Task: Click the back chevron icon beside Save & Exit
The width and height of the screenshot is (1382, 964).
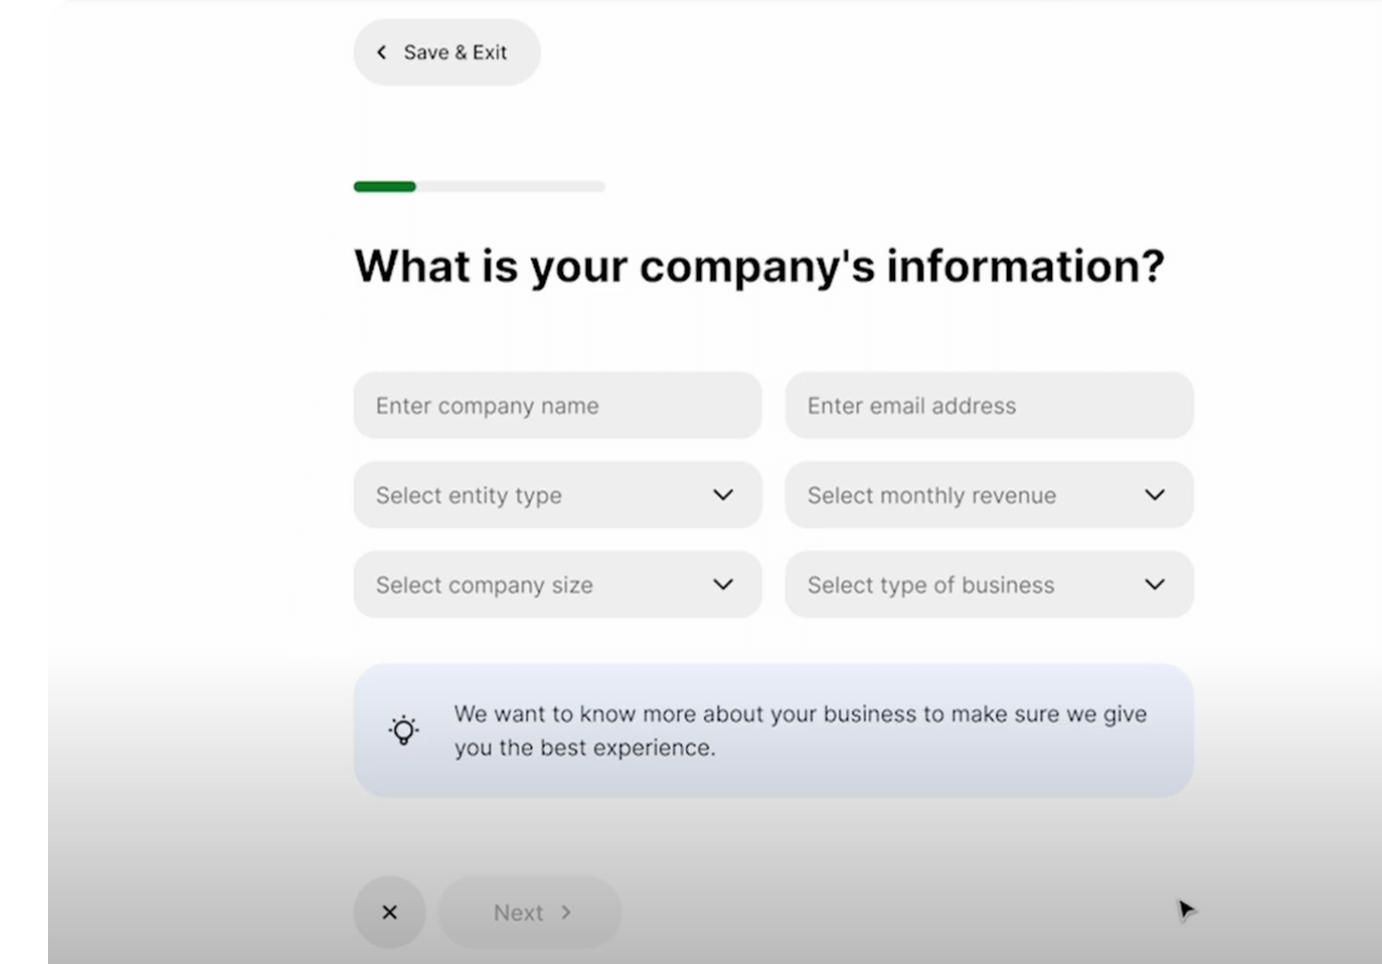Action: (381, 52)
